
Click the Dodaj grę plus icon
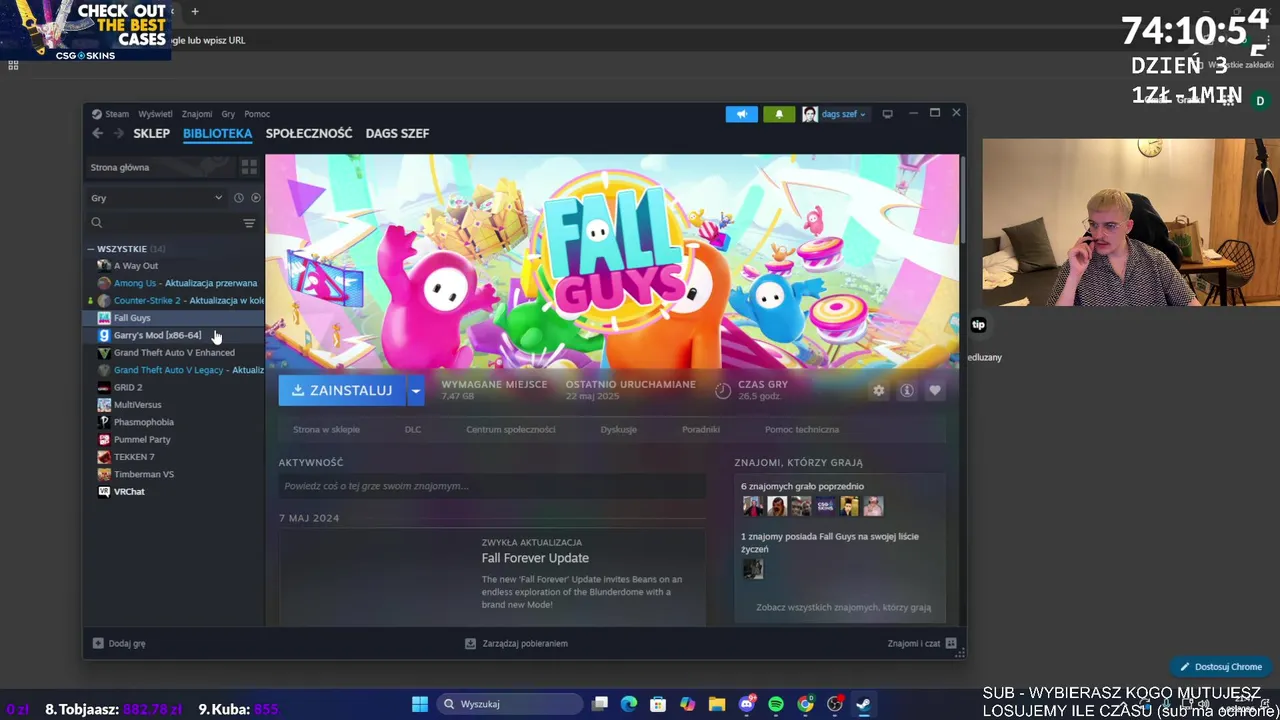point(98,643)
